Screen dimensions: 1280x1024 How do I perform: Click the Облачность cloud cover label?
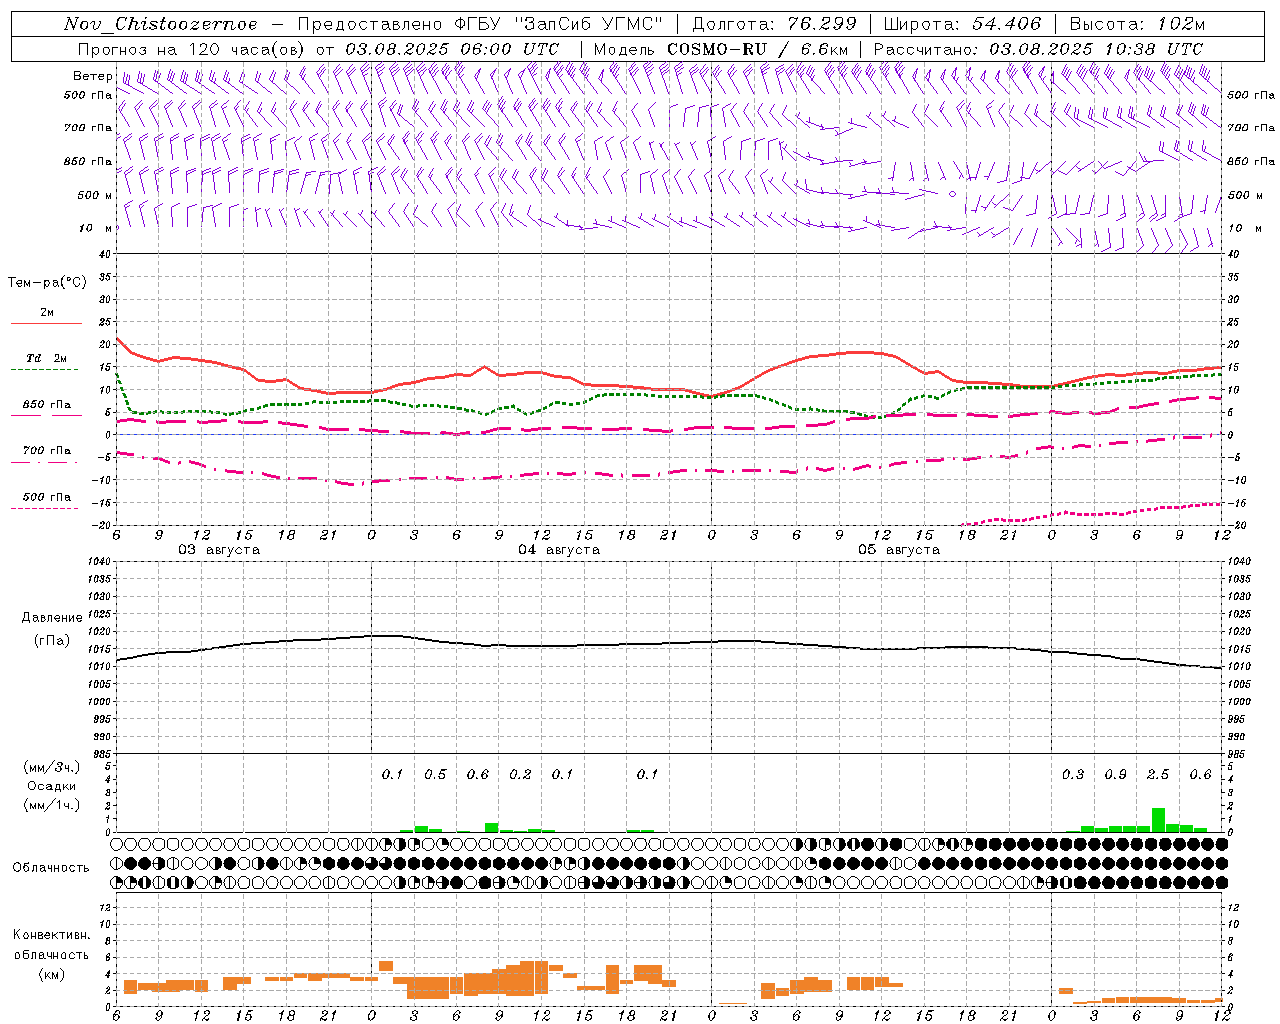[x=51, y=868]
